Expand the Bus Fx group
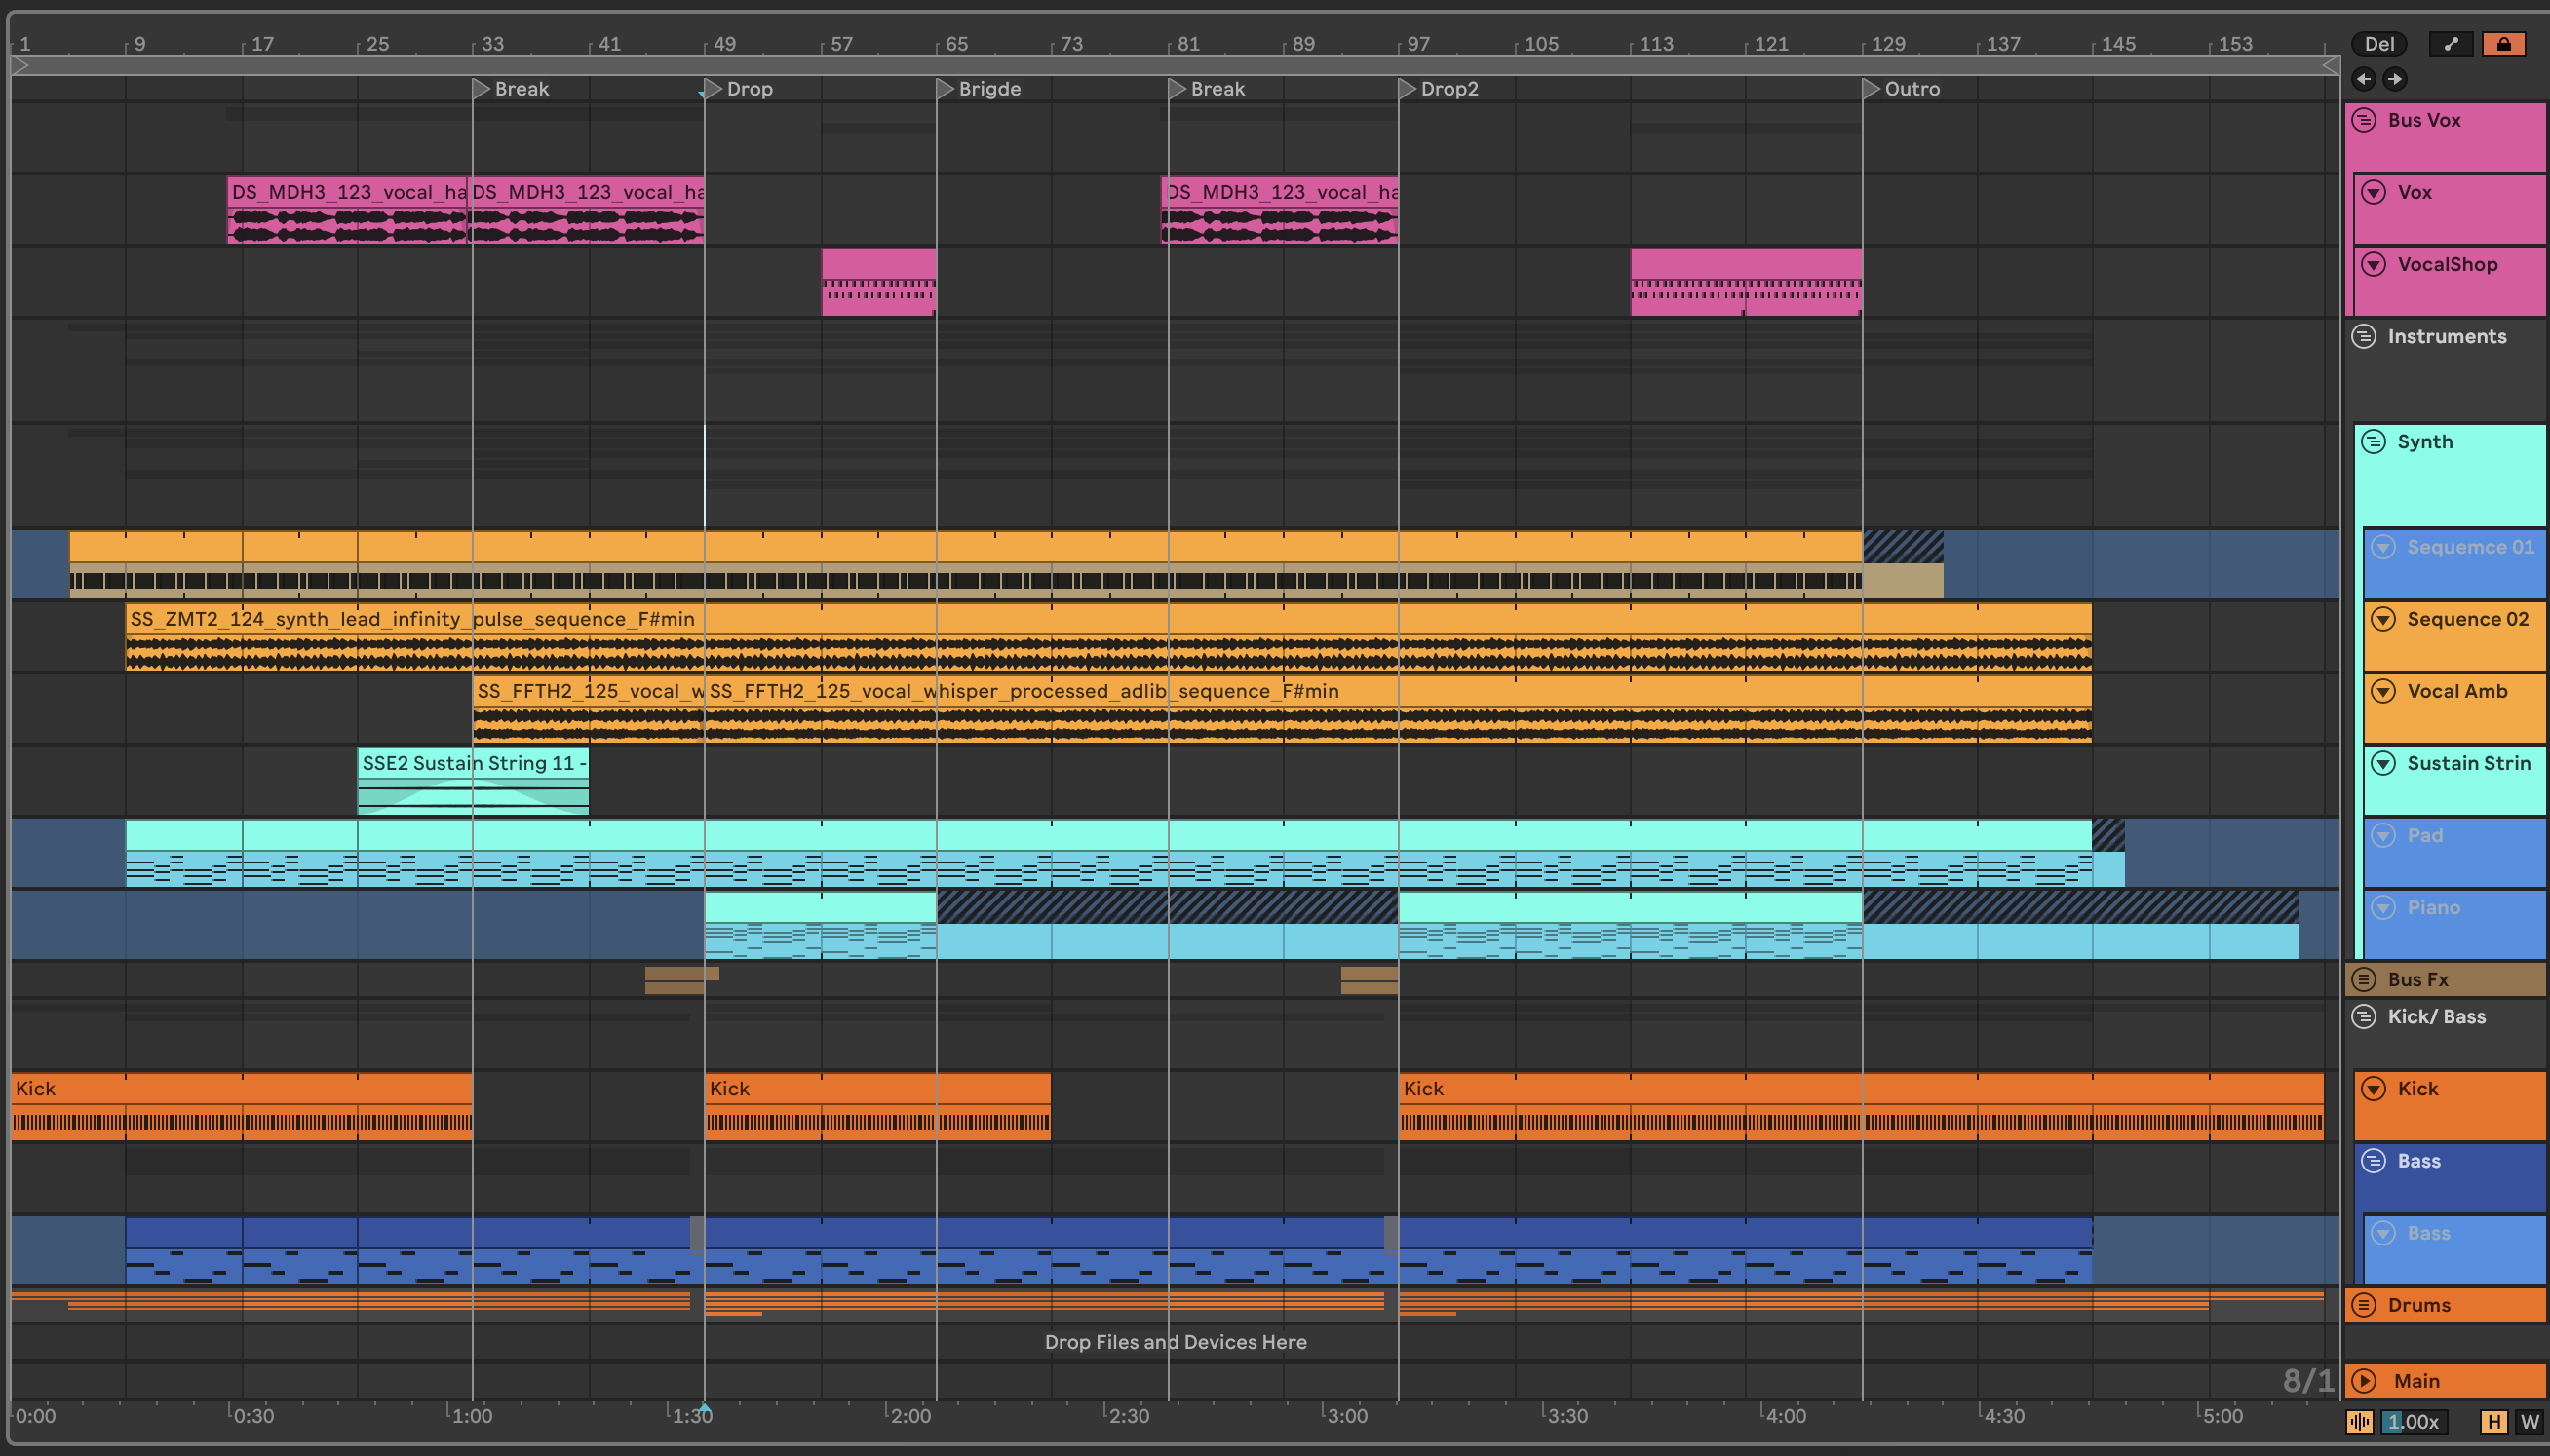 click(2364, 979)
